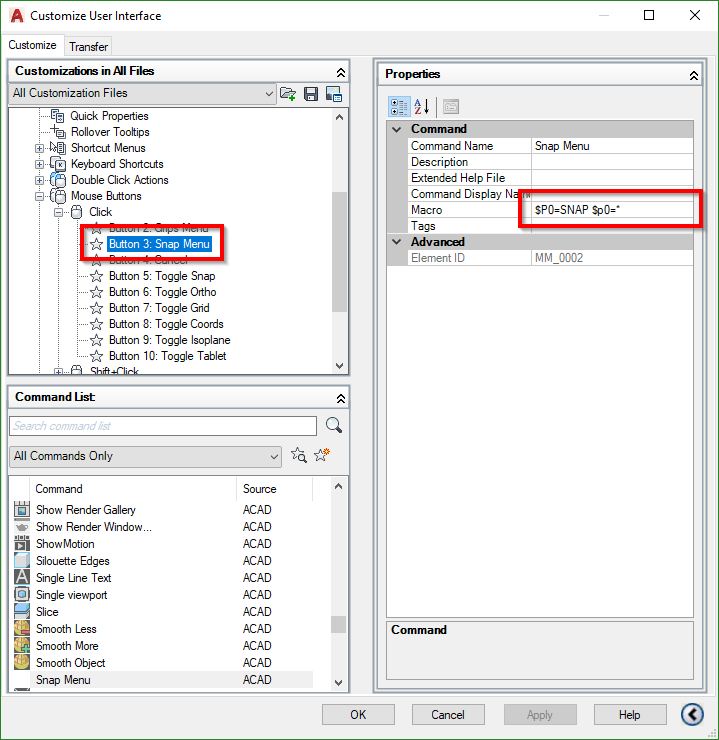Click the Smooth Object command icon
The image size is (719, 740).
point(22,663)
